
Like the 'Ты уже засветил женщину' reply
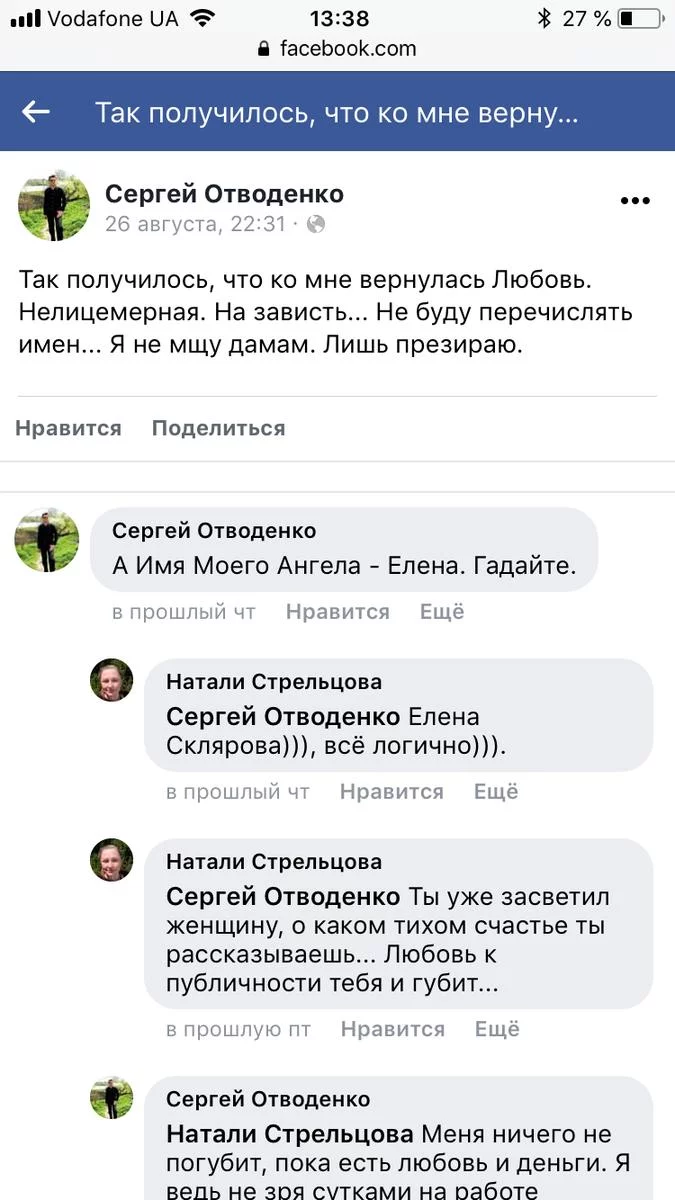392,1029
